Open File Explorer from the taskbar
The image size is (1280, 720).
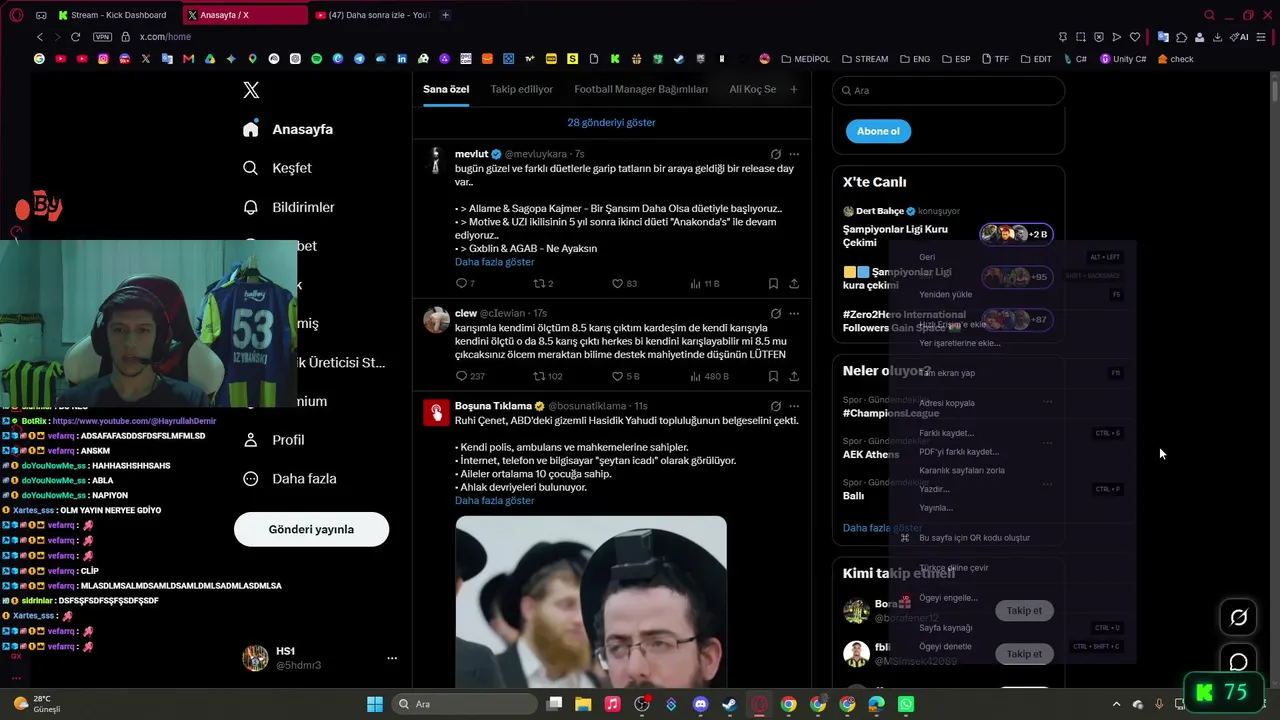(583, 704)
